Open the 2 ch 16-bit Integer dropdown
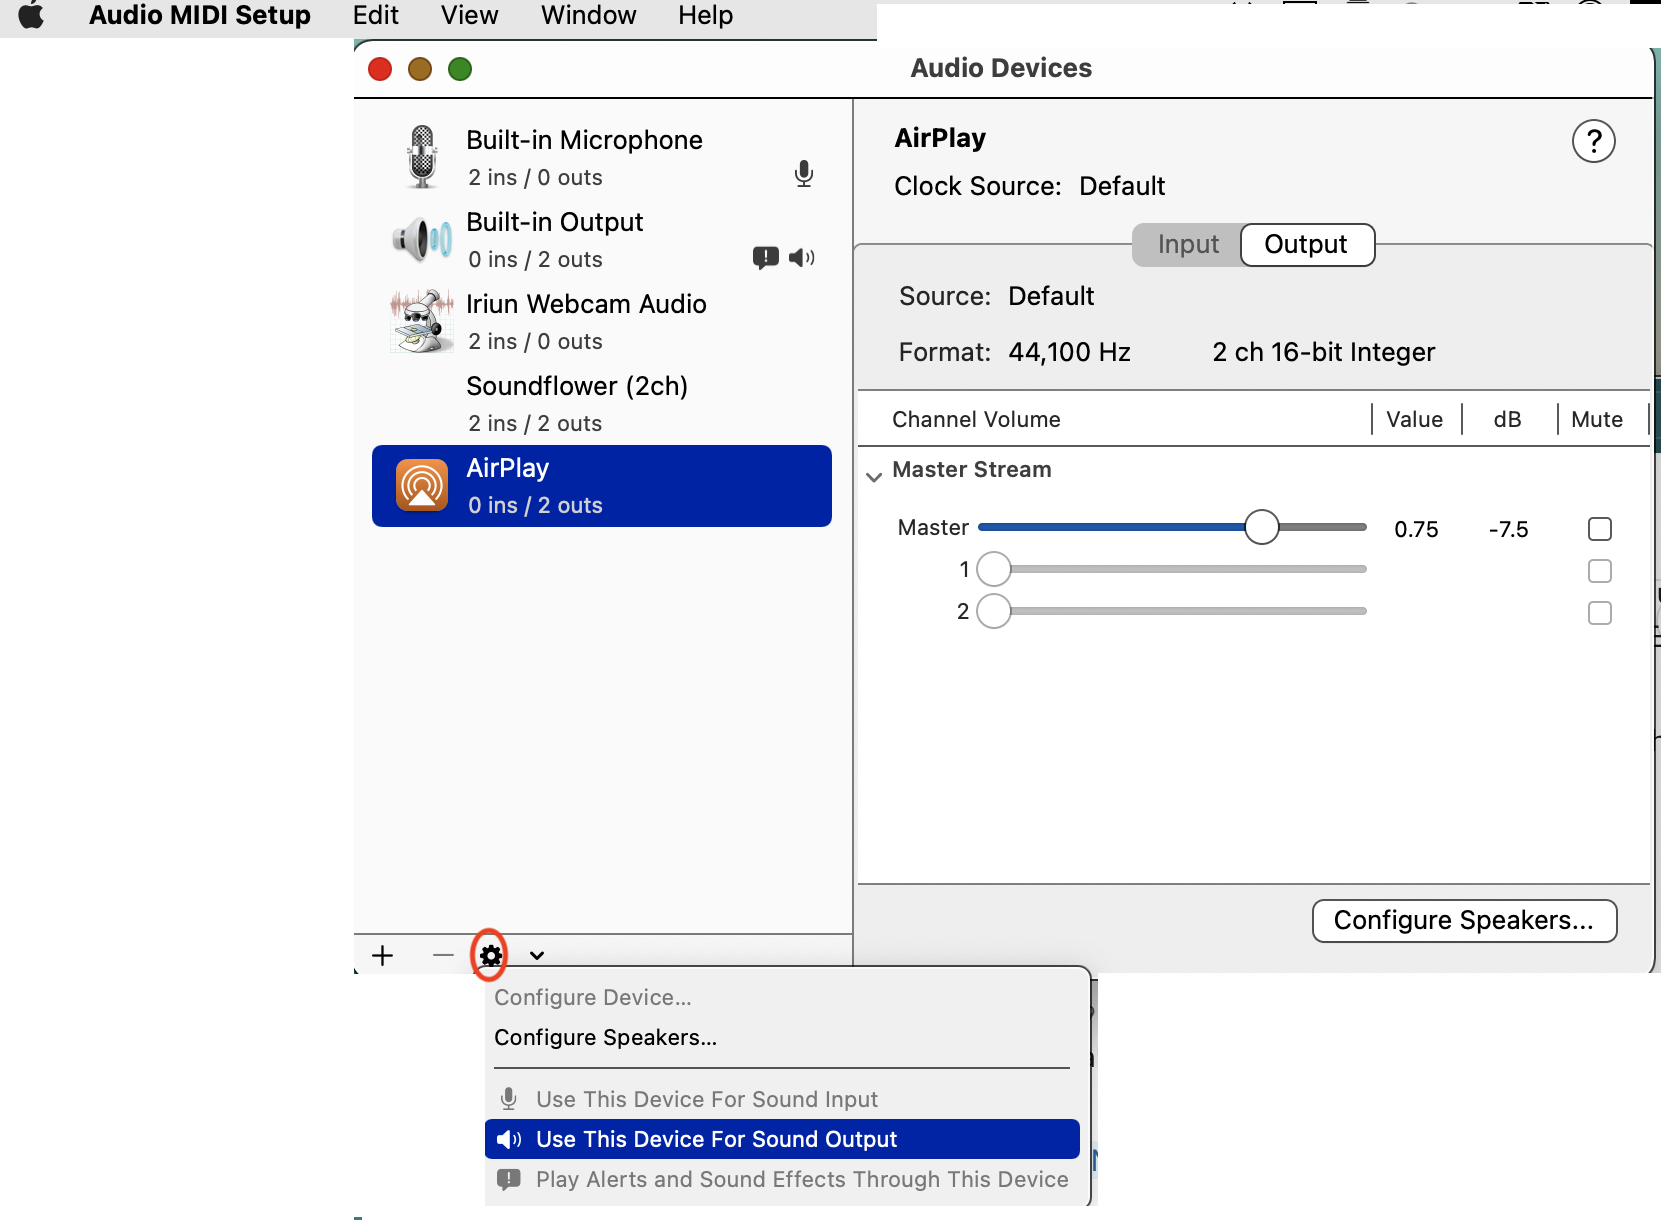This screenshot has height=1220, width=1661. 1323,352
